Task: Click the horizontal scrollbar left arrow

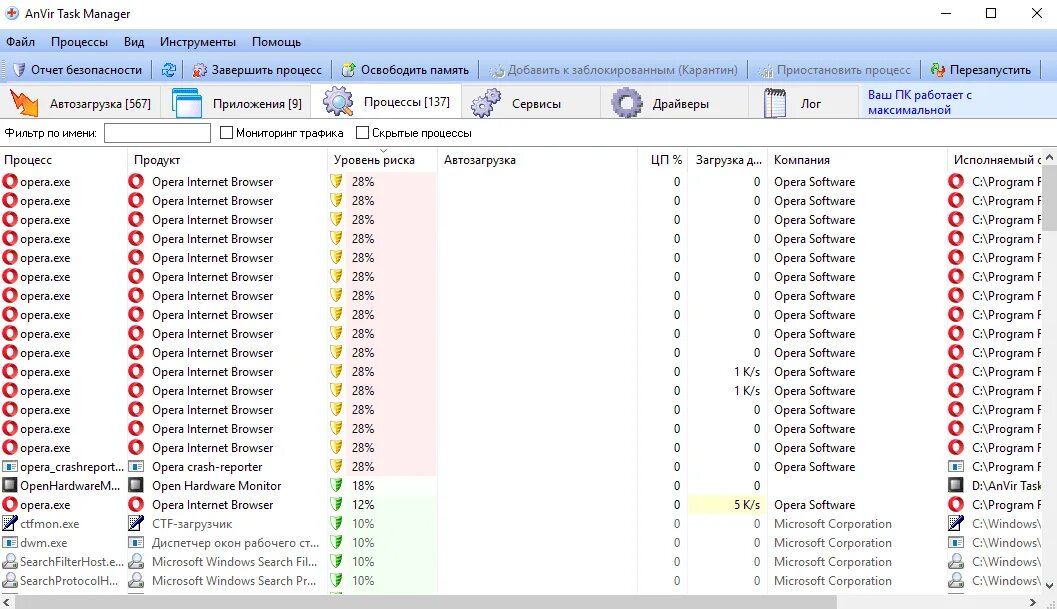Action: [7, 602]
